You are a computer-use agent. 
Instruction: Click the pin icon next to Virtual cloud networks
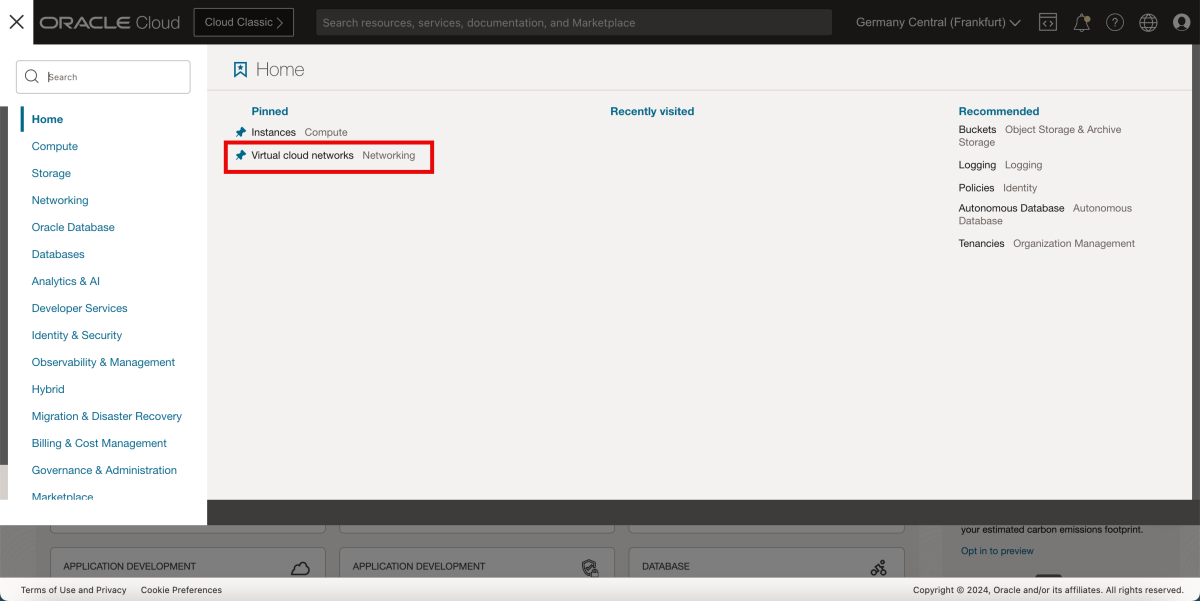pyautogui.click(x=240, y=155)
